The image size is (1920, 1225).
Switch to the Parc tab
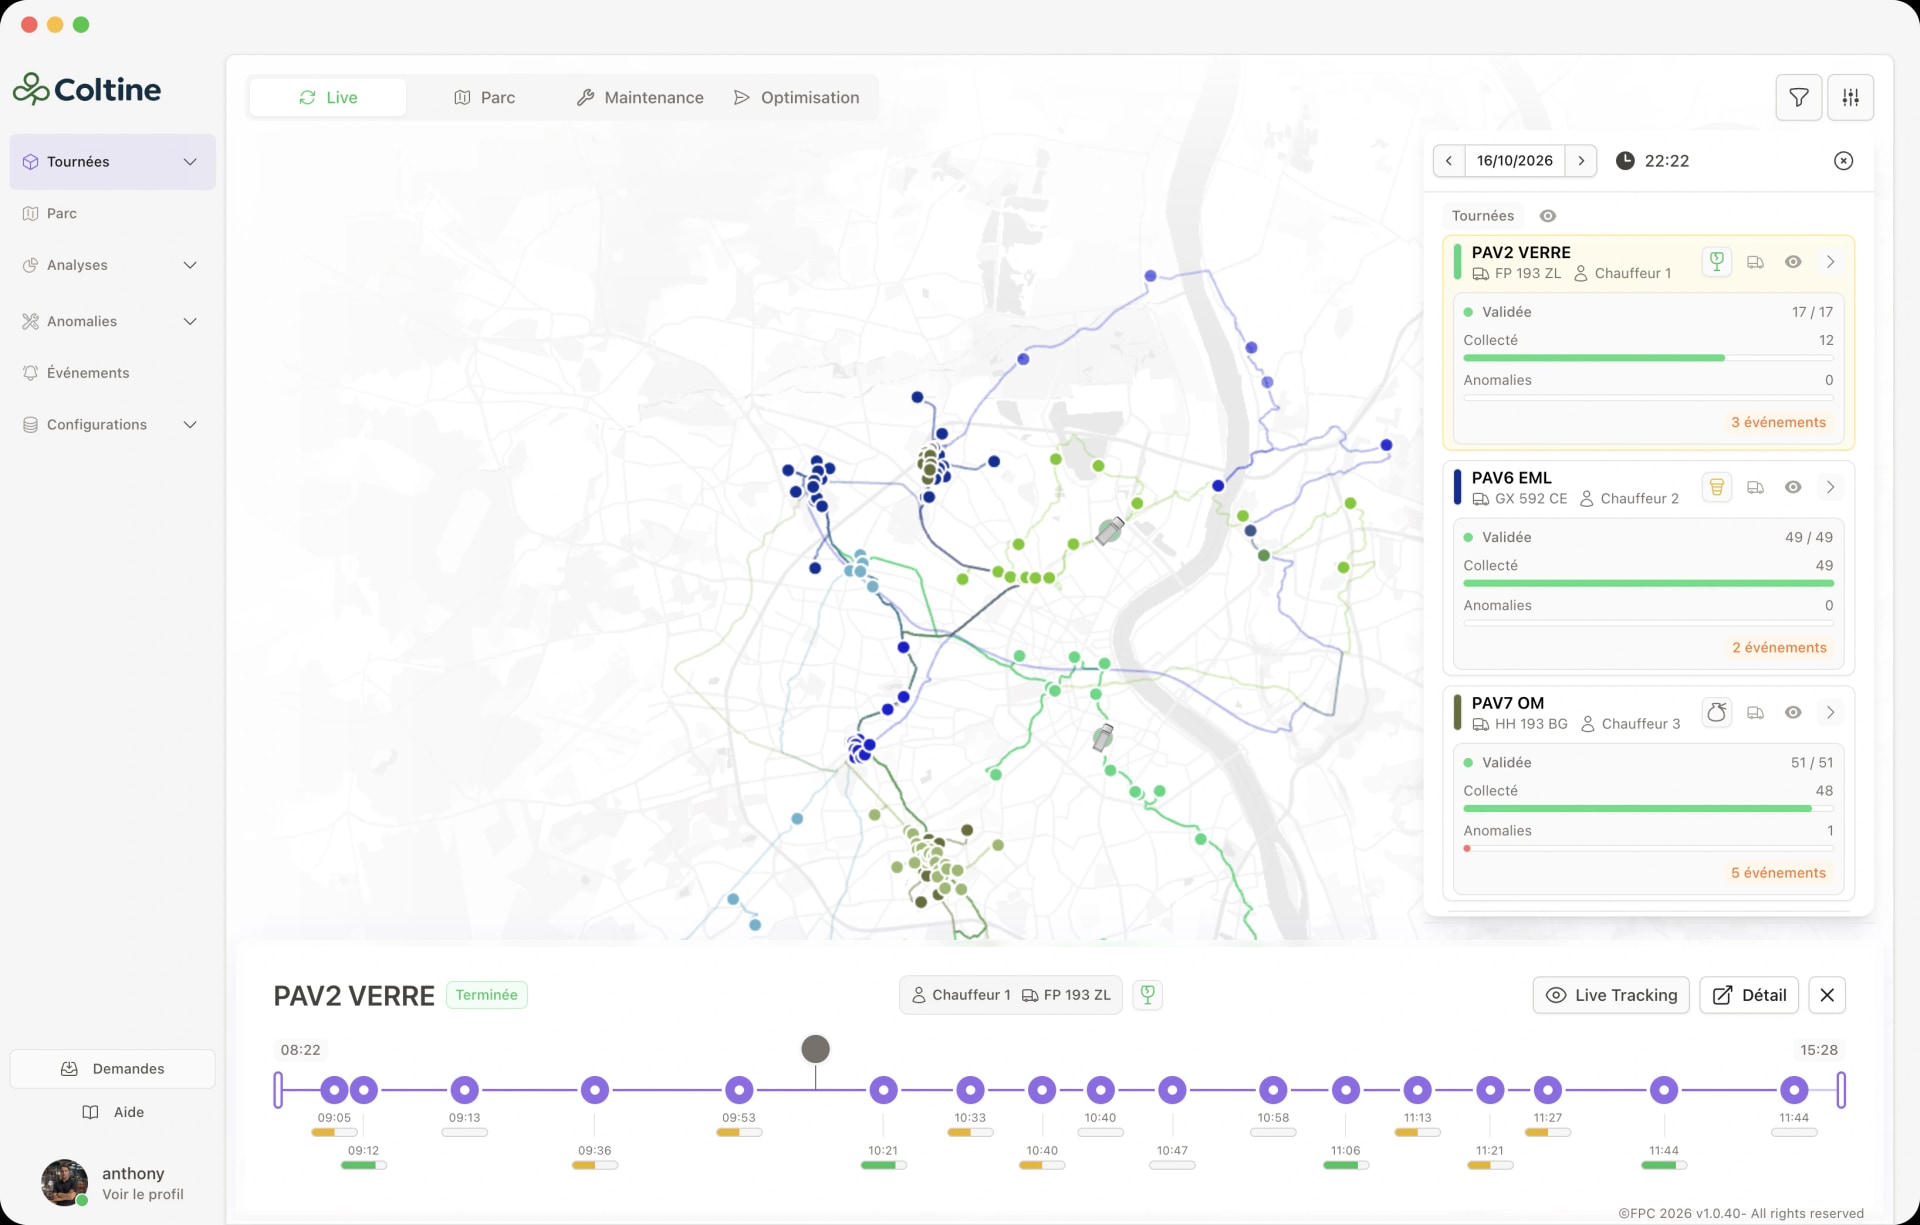pyautogui.click(x=484, y=97)
